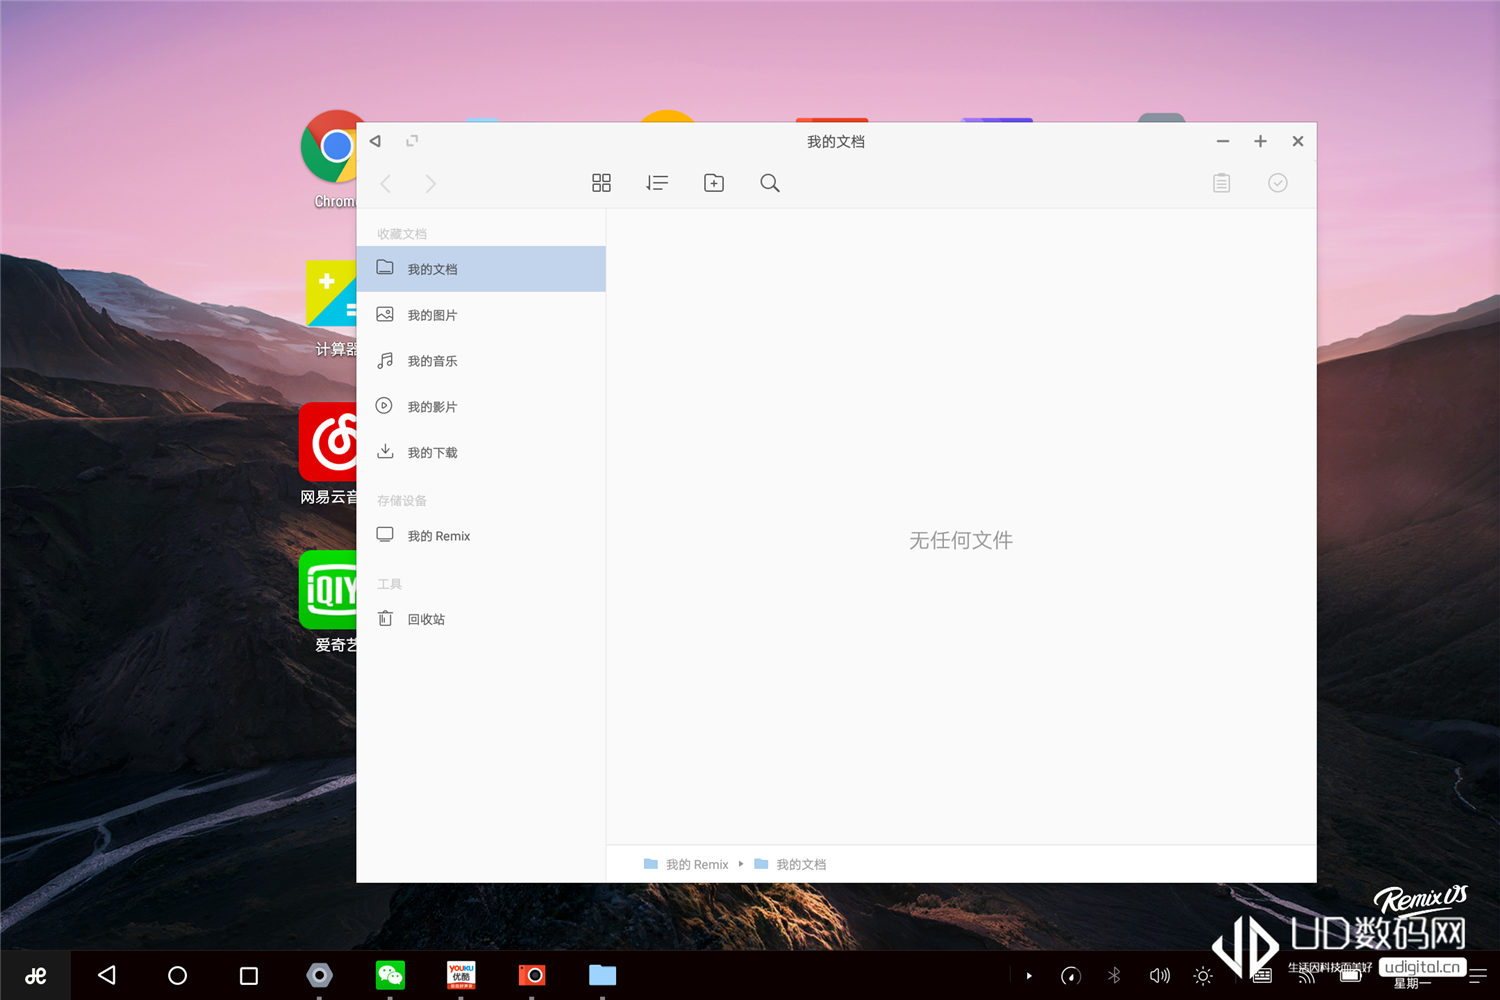
Task: Go forward with the right chevron arrow
Action: click(431, 184)
